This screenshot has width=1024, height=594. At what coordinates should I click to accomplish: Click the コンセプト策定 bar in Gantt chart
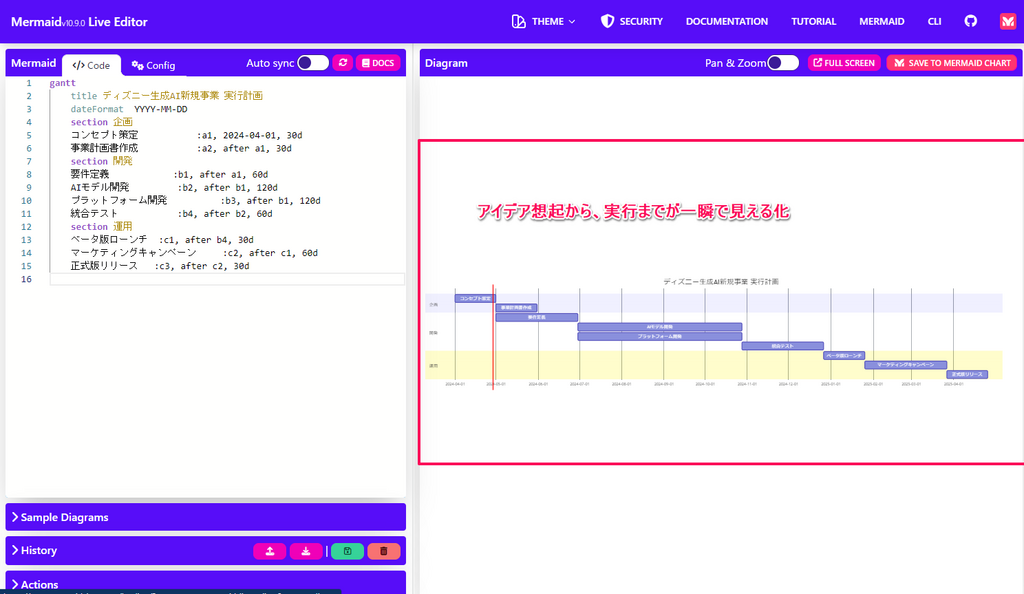(x=475, y=298)
